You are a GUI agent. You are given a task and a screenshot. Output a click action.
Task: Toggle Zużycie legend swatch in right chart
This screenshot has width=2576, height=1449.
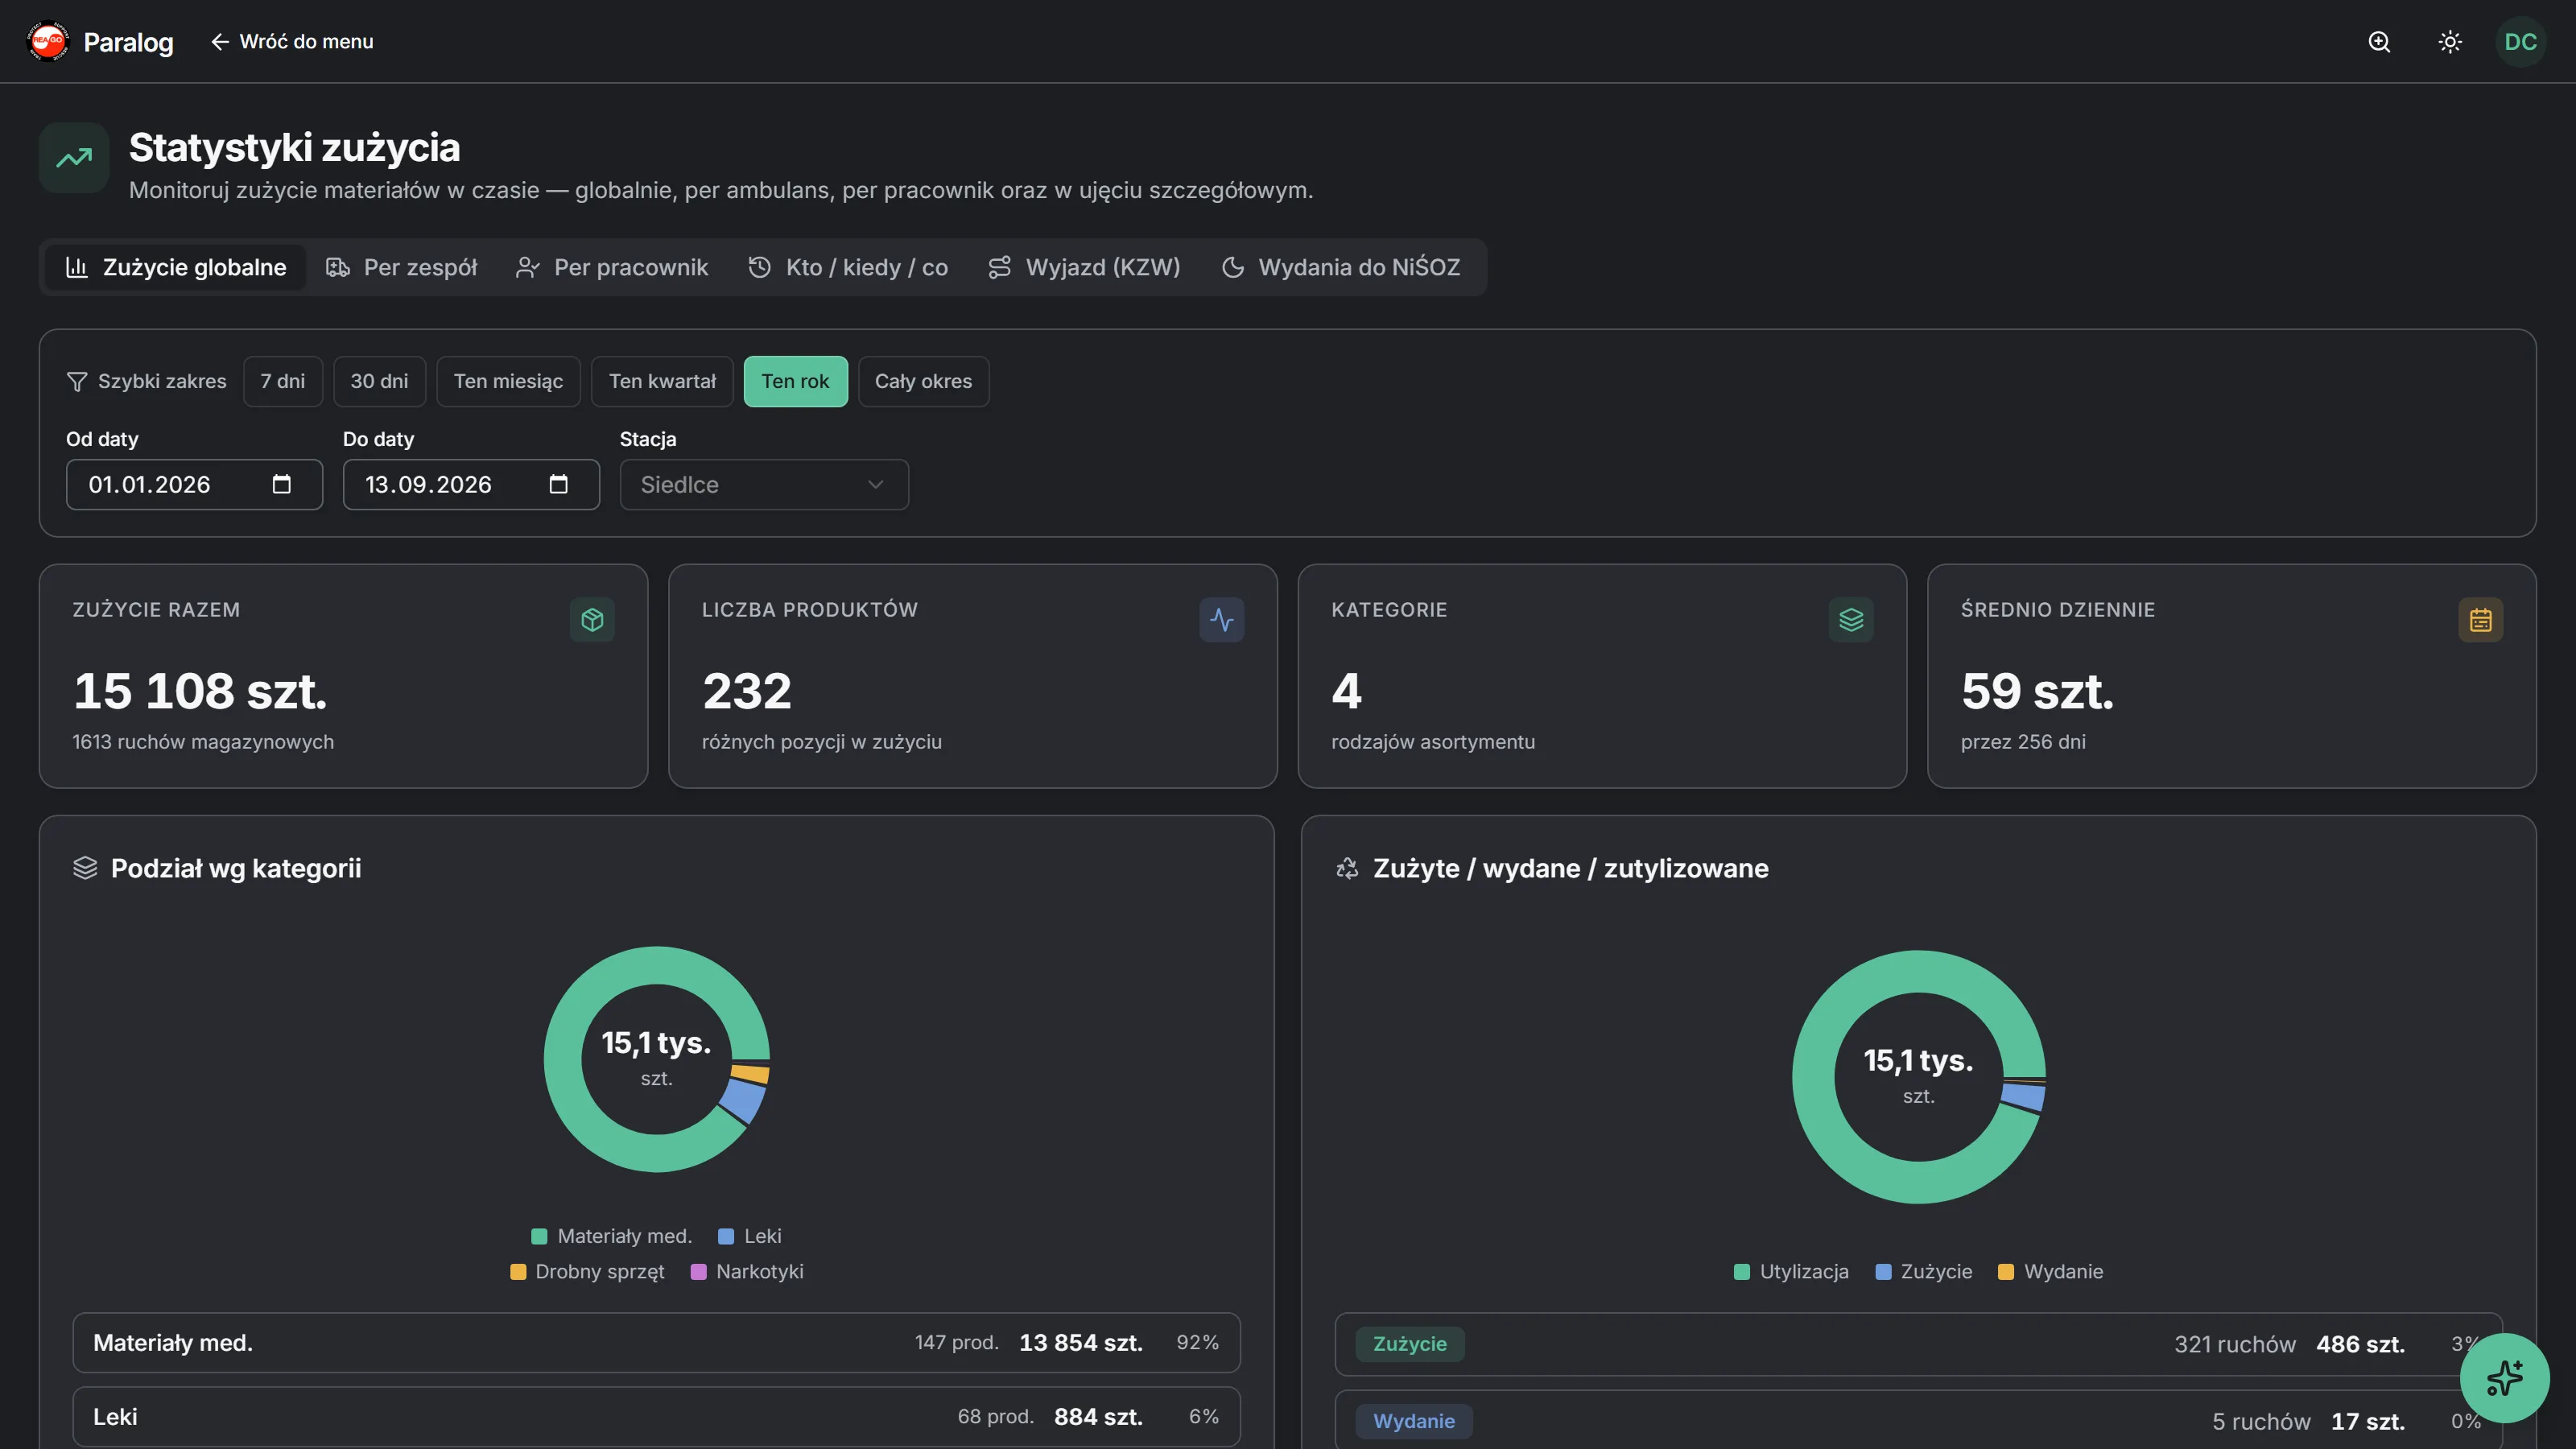coord(1883,1272)
